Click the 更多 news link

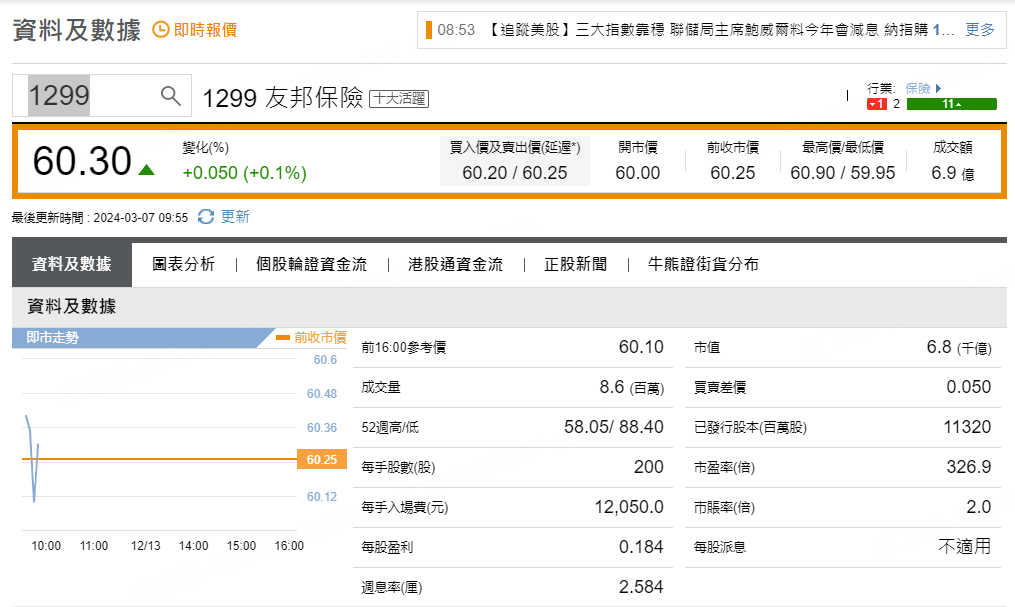pos(979,30)
